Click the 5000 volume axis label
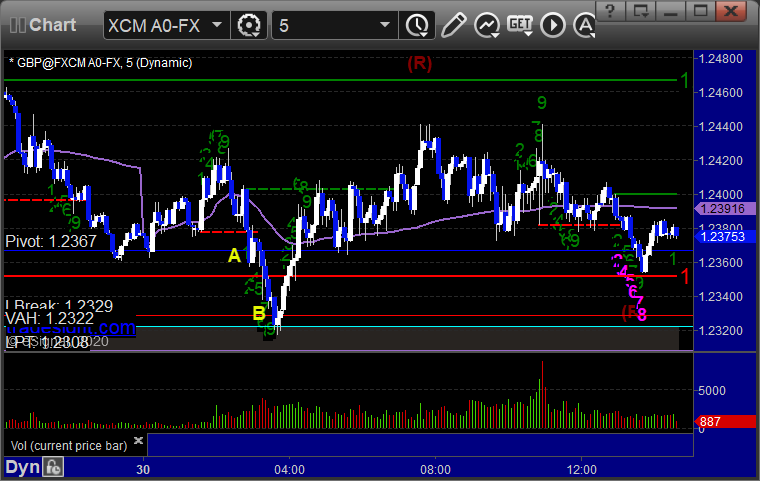 712,390
